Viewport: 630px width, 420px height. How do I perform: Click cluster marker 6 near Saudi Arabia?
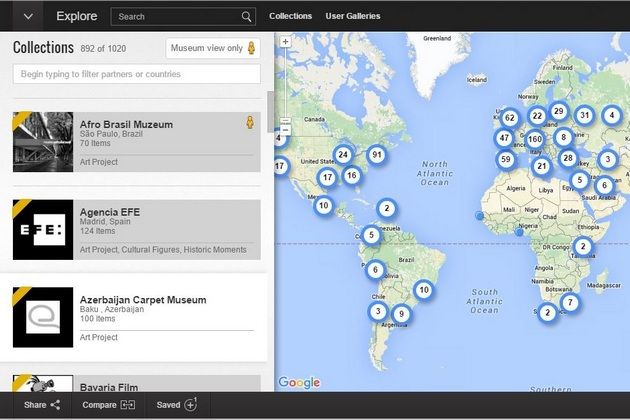click(x=604, y=185)
